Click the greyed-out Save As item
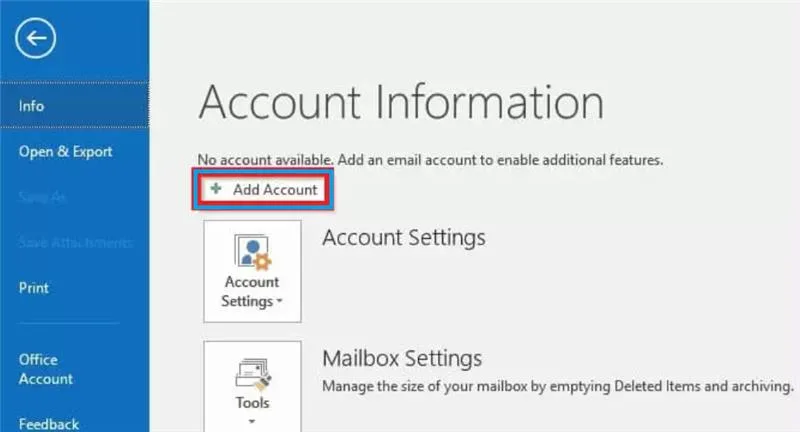800x432 pixels. 42,197
